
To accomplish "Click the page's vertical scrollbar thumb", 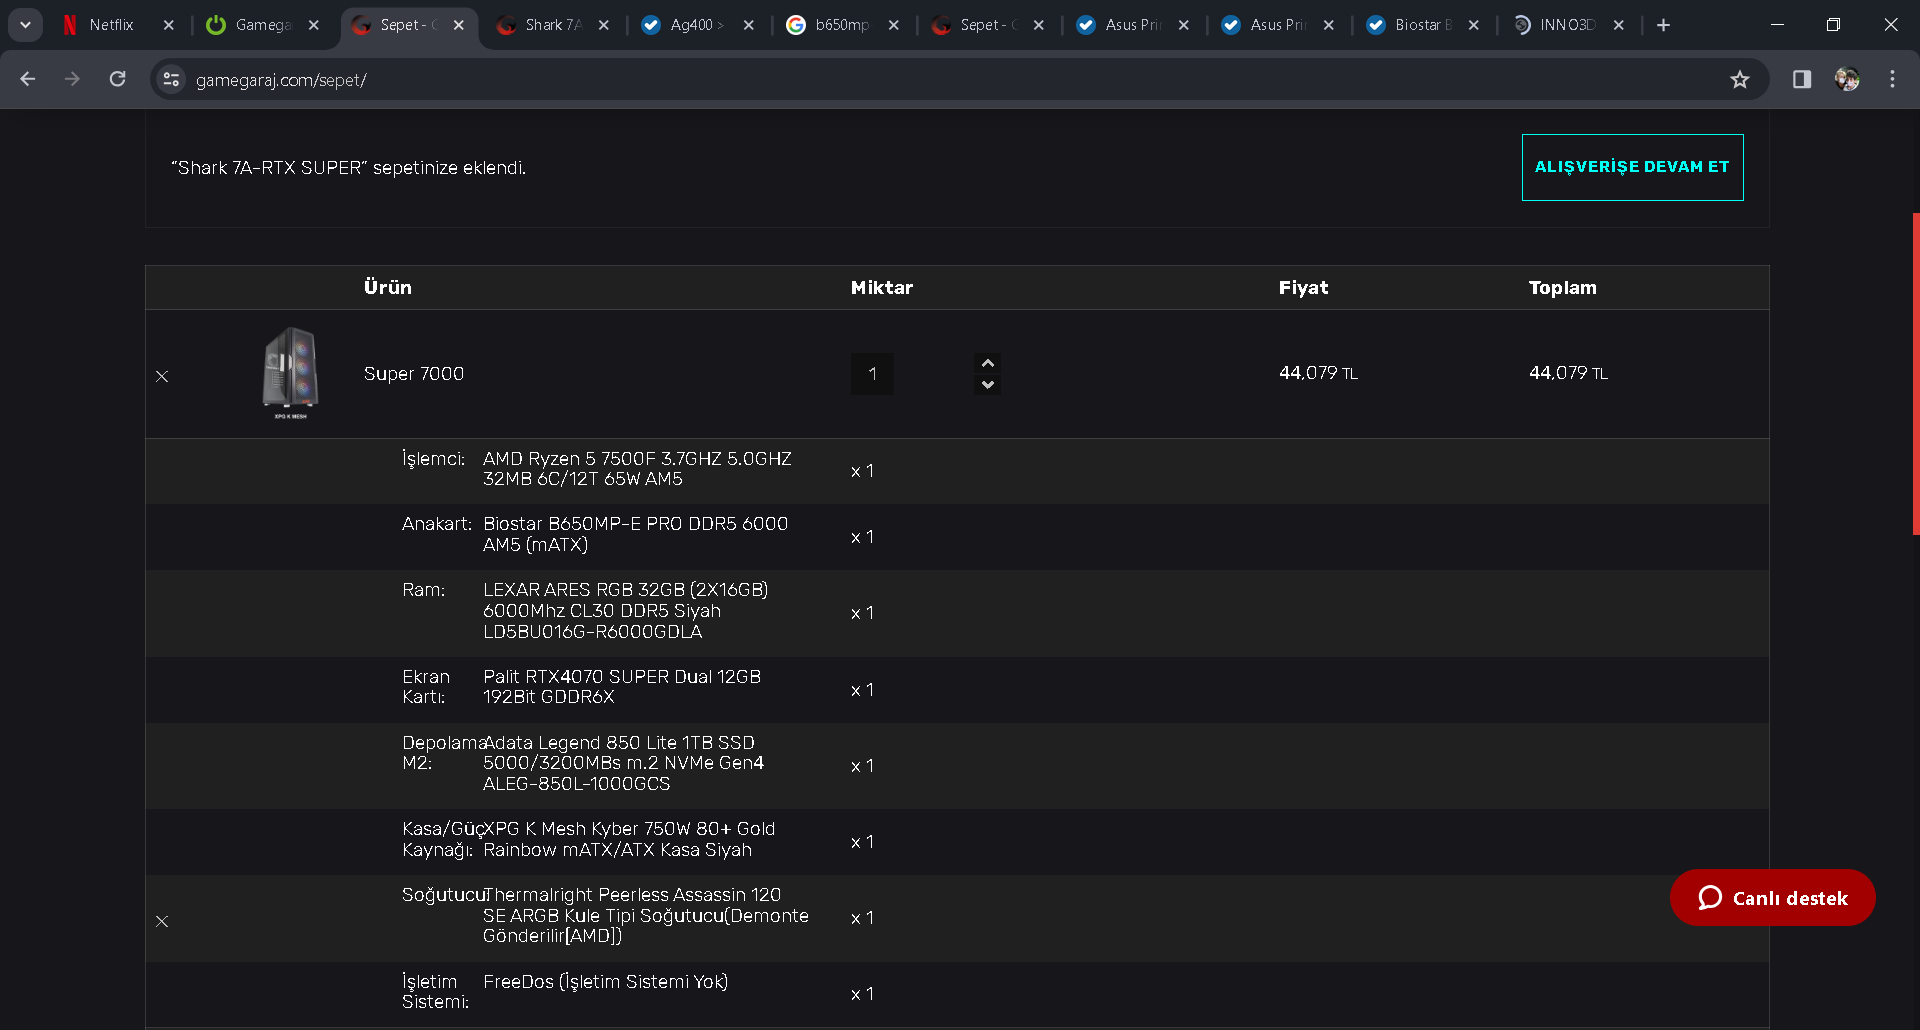I will click(1916, 374).
